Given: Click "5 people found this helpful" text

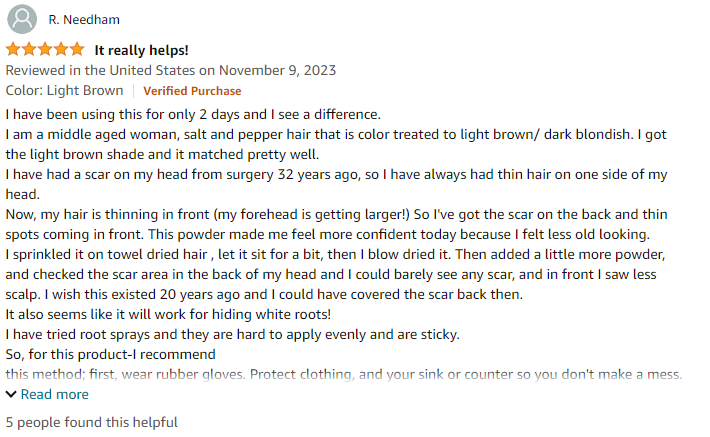Looking at the screenshot, I should [91, 423].
